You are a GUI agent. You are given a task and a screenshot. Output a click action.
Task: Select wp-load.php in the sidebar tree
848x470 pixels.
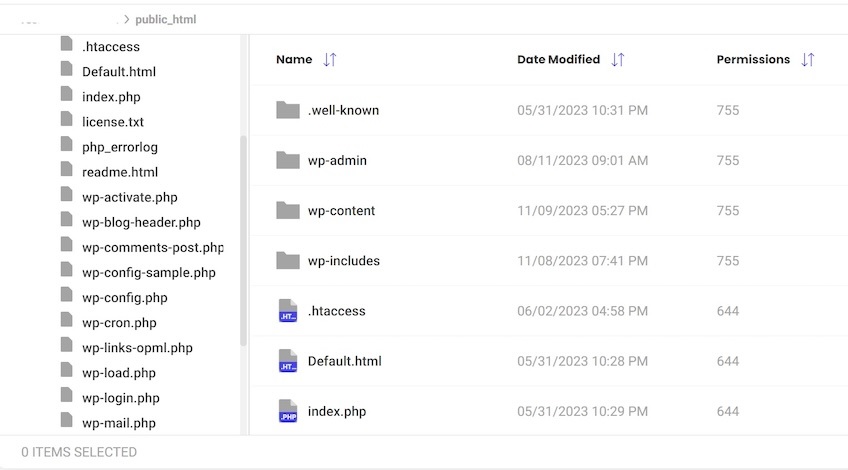pyautogui.click(x=119, y=373)
